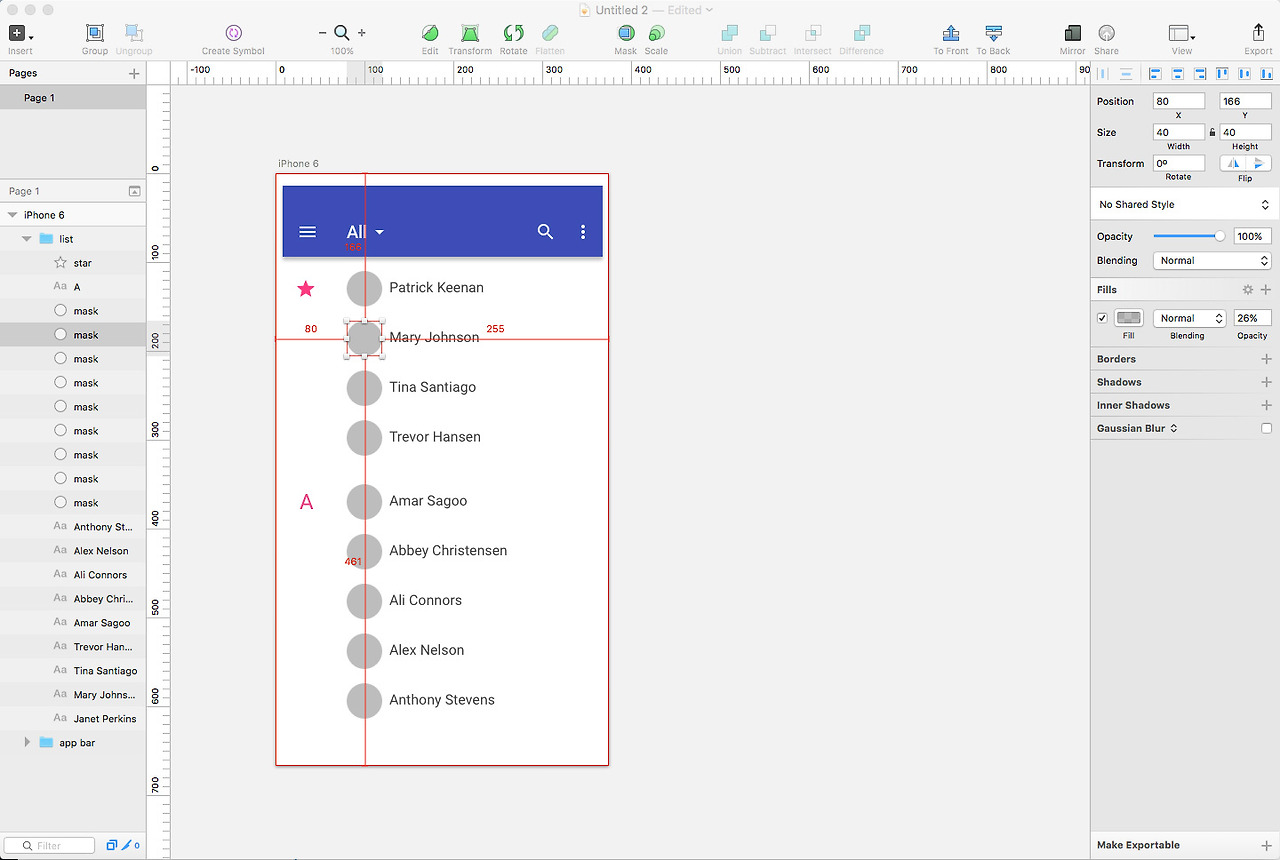This screenshot has height=860, width=1280.
Task: Click the three-dot overflow icon in mockup
Action: [584, 232]
